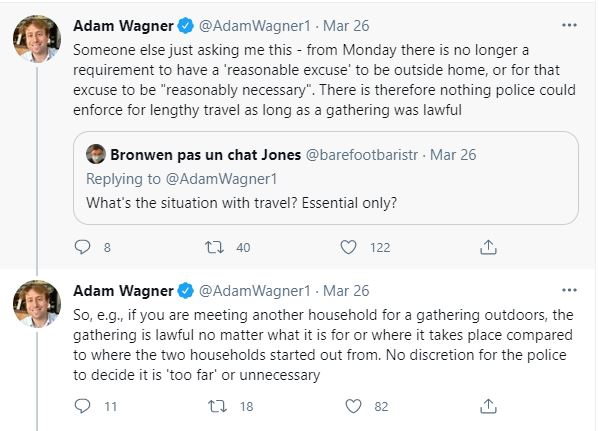Image resolution: width=599 pixels, height=431 pixels.
Task: Like the first tweet with 122 likes
Action: (348, 247)
